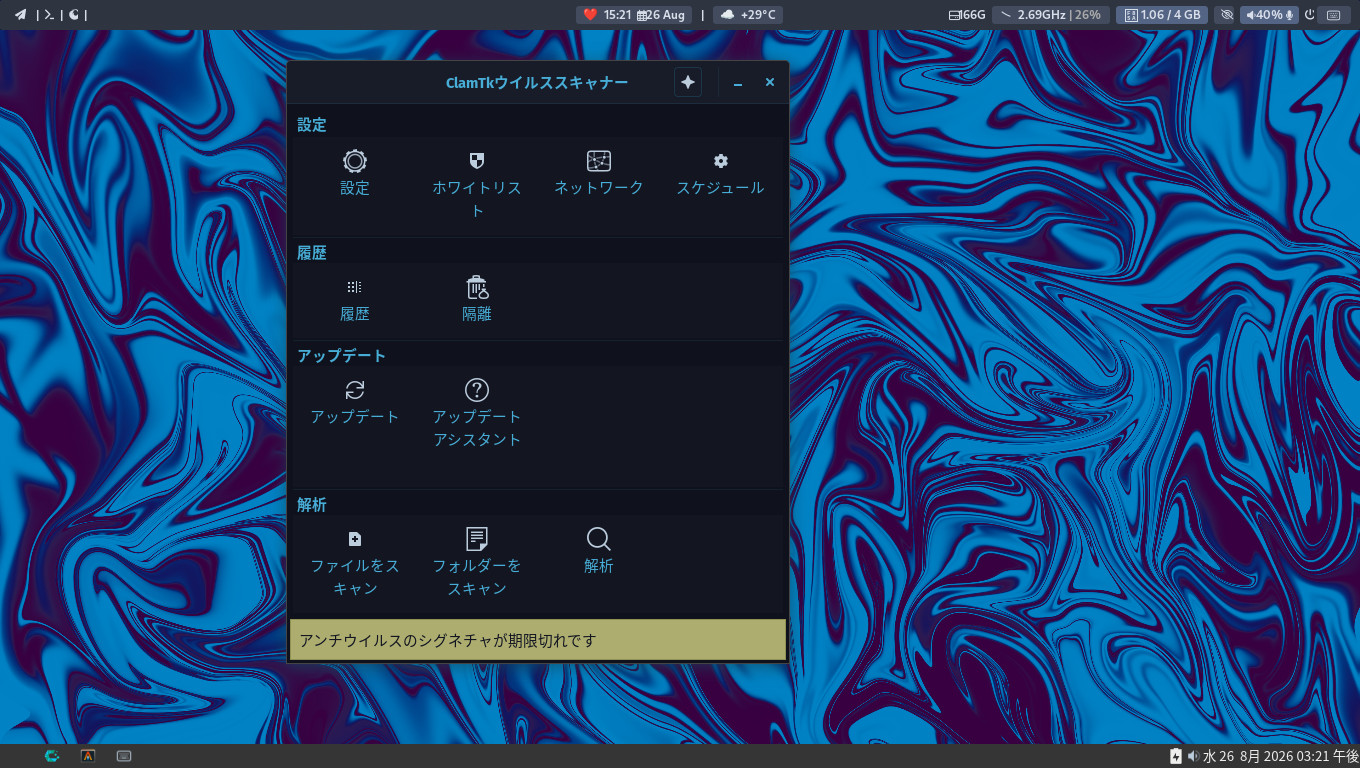Open the スケジュール (Scheduler) icon
The width and height of the screenshot is (1360, 768).
click(720, 161)
